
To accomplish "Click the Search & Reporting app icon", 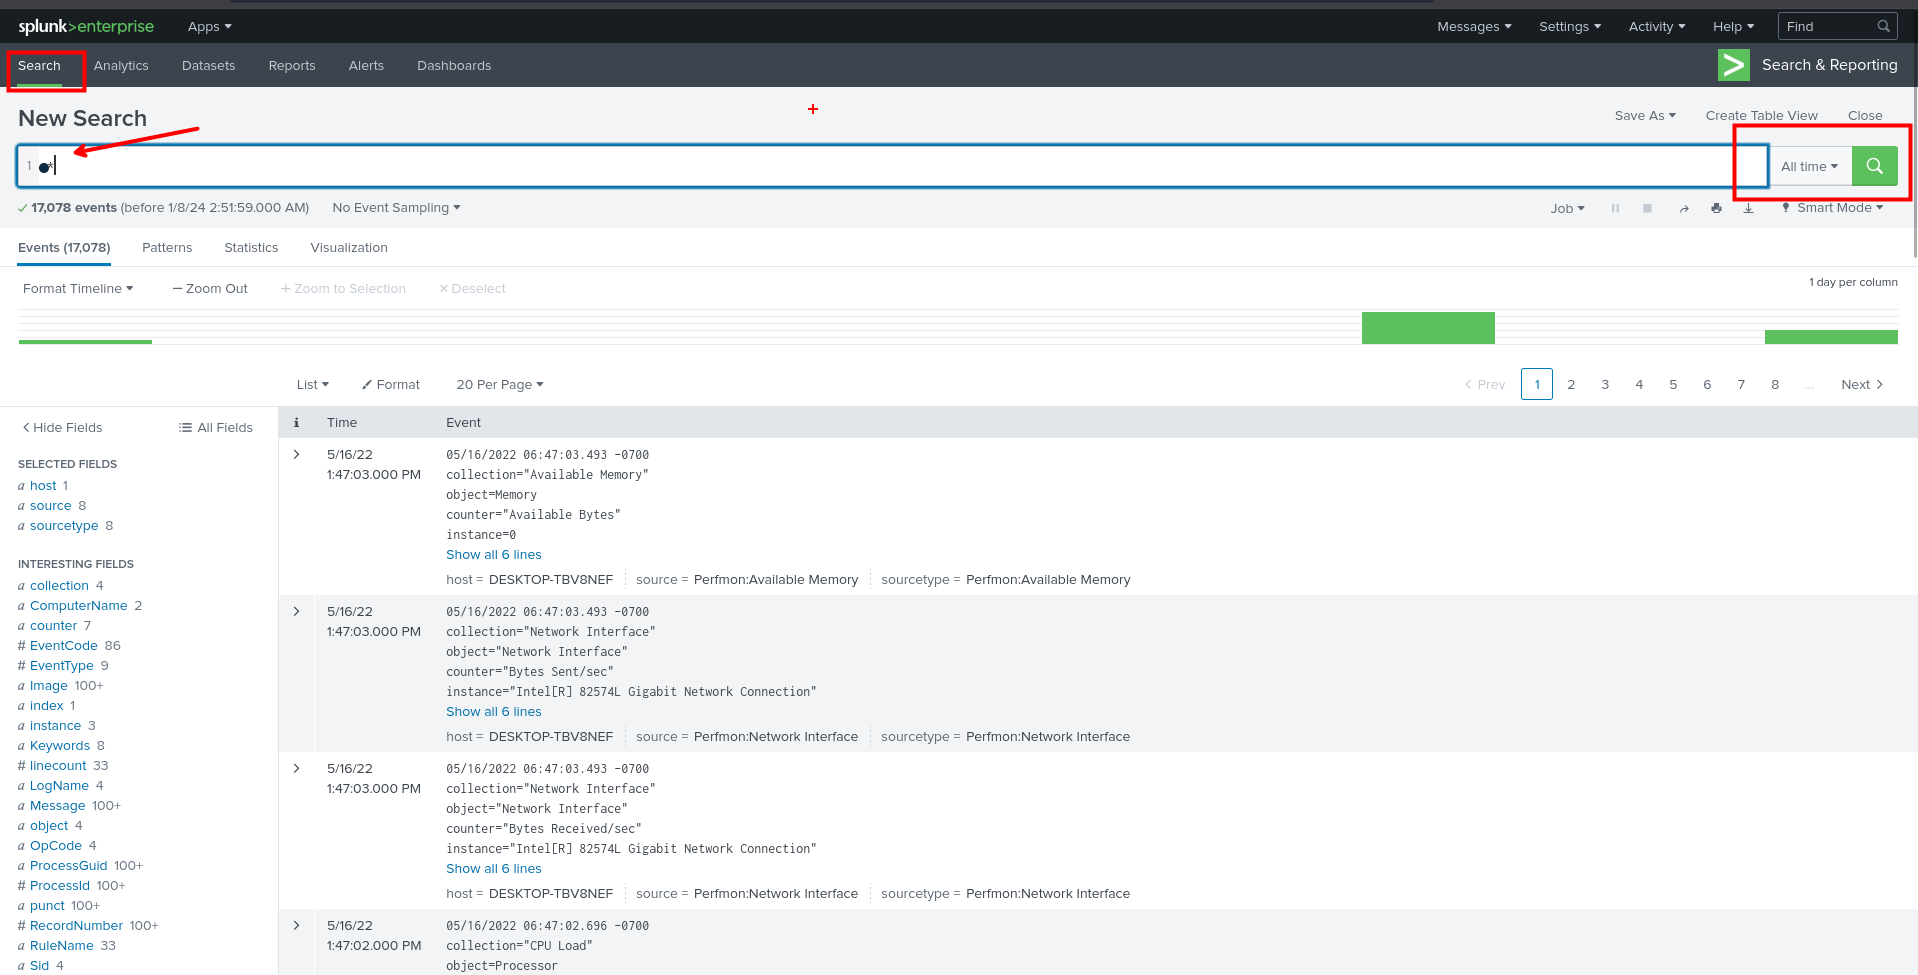I will point(1733,65).
